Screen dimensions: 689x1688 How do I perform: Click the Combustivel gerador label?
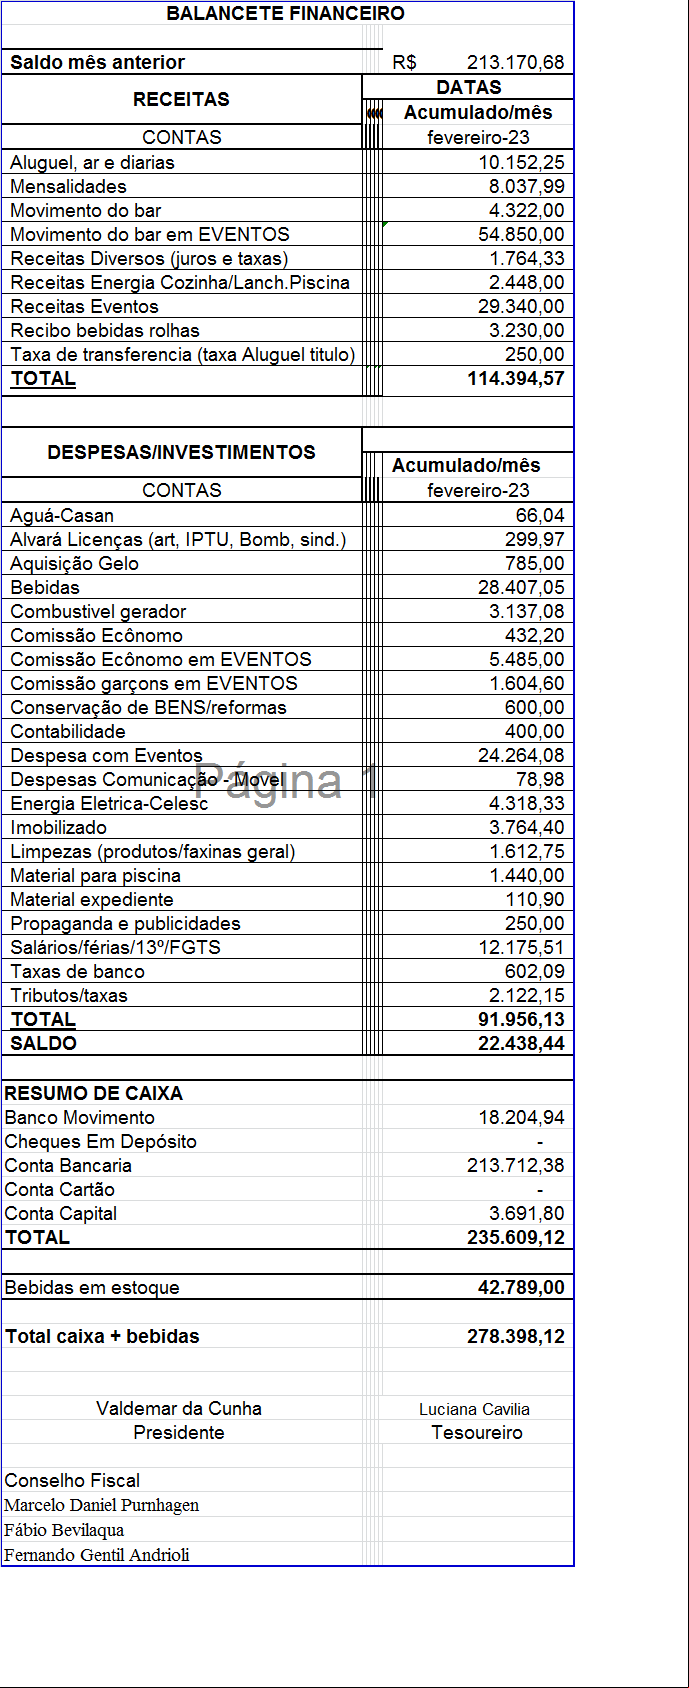[98, 611]
